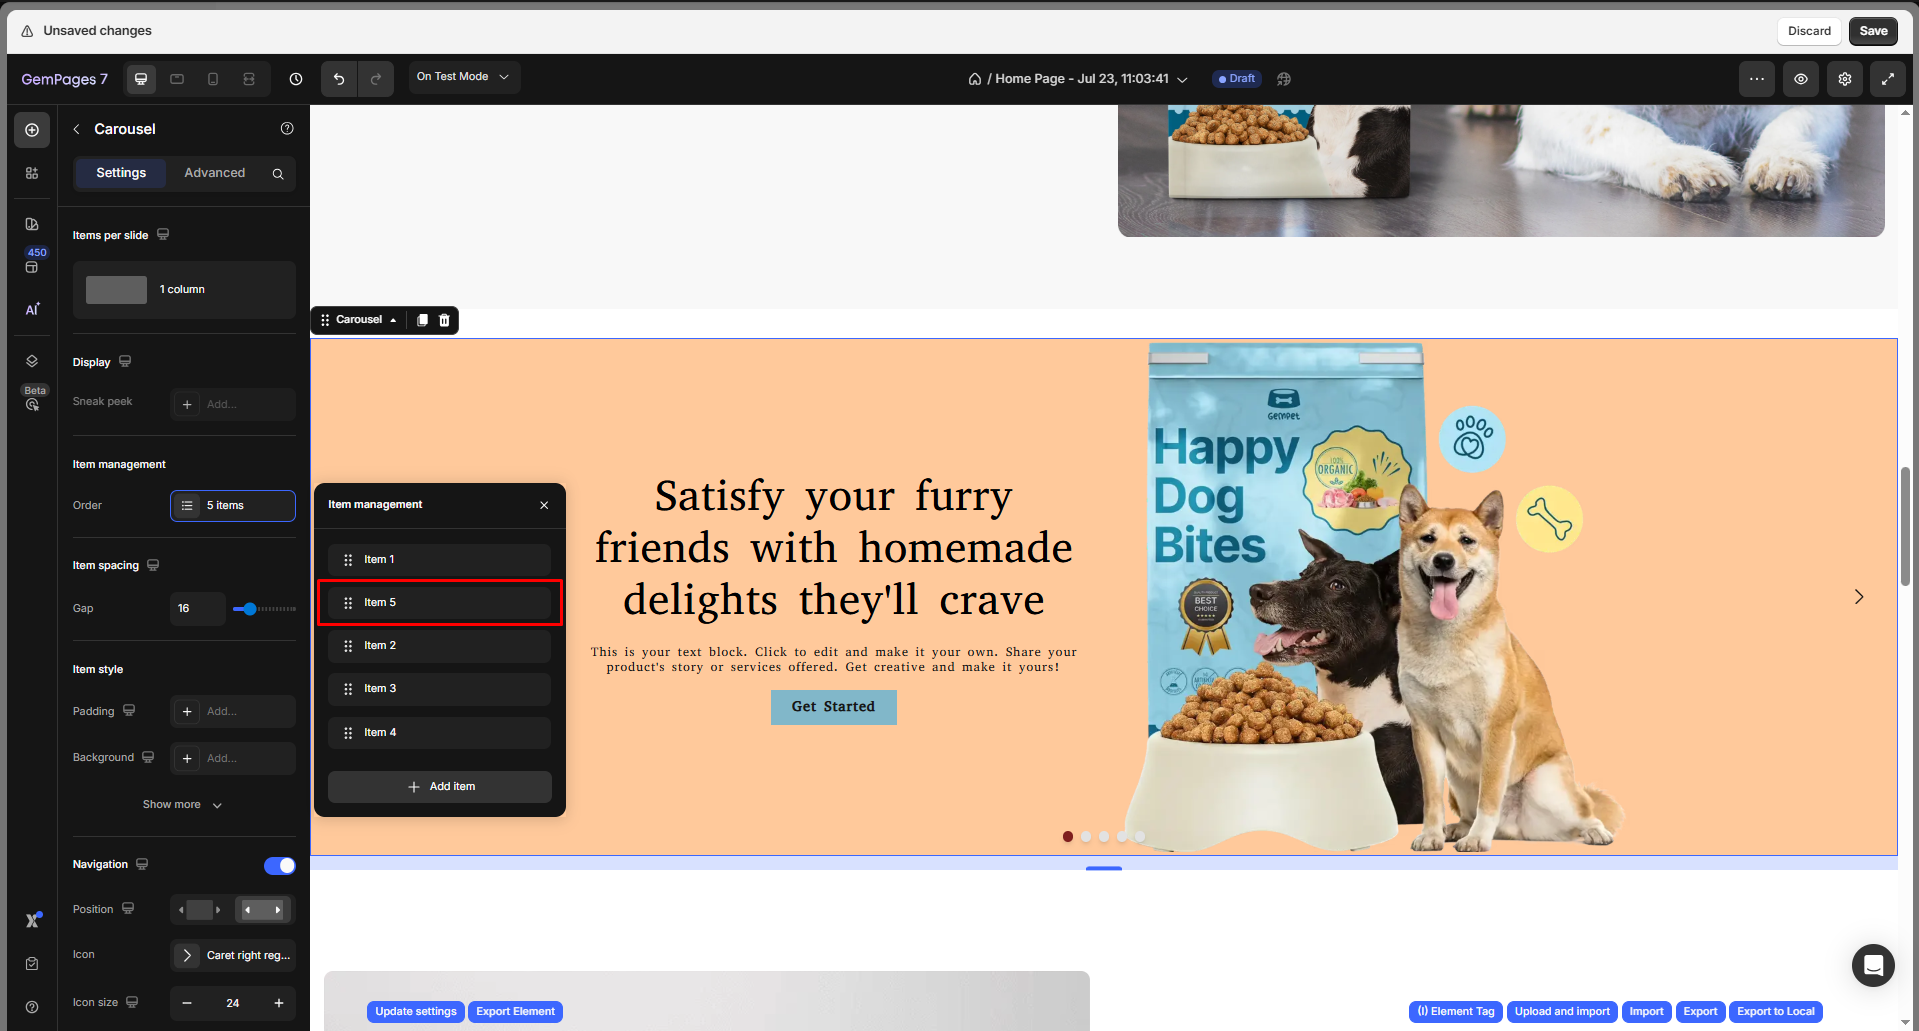Redo the last change
The image size is (1919, 1031).
pos(376,79)
